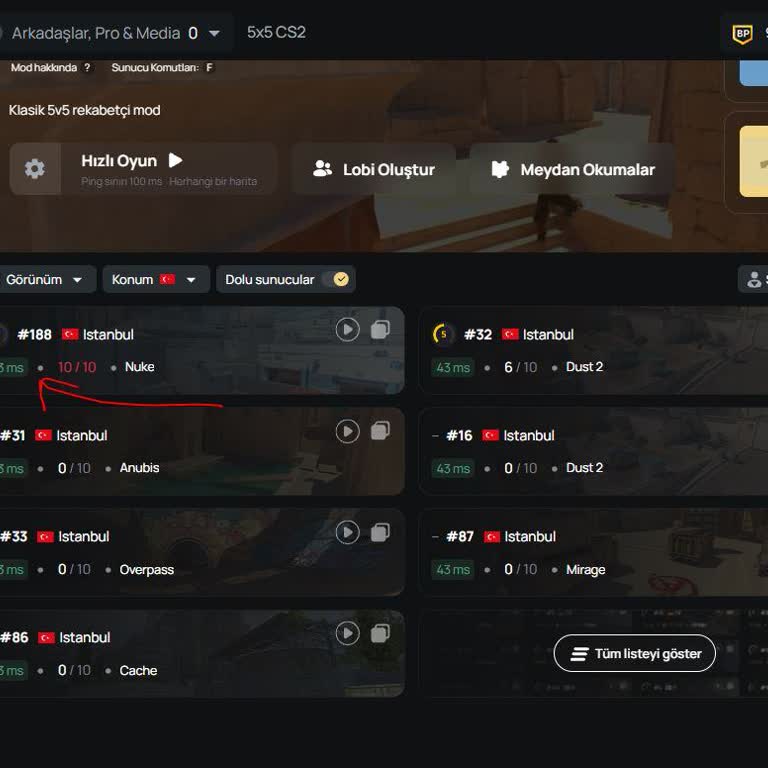The width and height of the screenshot is (768, 768).
Task: Click 43 ms ping on server #16
Action: pos(453,469)
